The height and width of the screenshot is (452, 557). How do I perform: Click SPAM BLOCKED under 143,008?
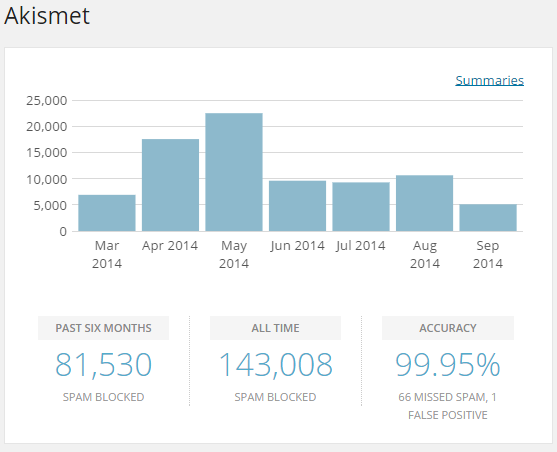(x=275, y=397)
